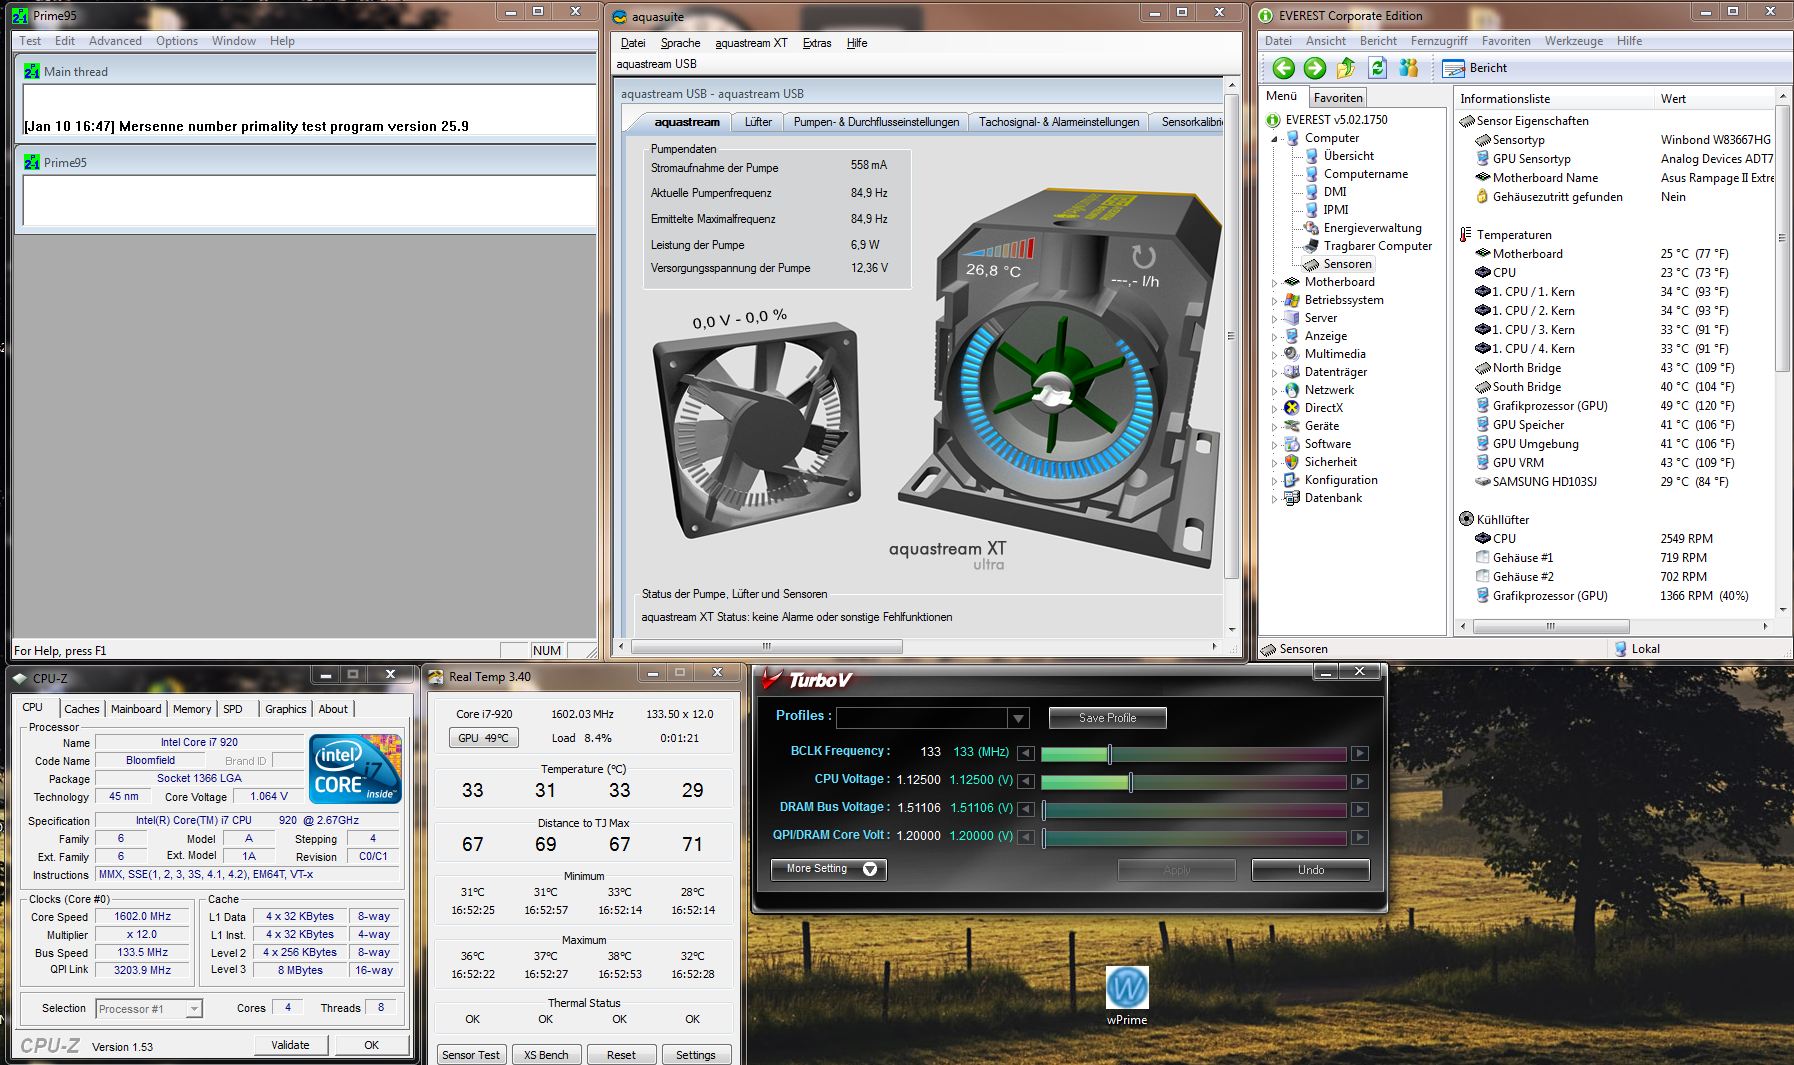Open the Advanced menu in Prime95
Image resolution: width=1794 pixels, height=1065 pixels.
pos(115,41)
